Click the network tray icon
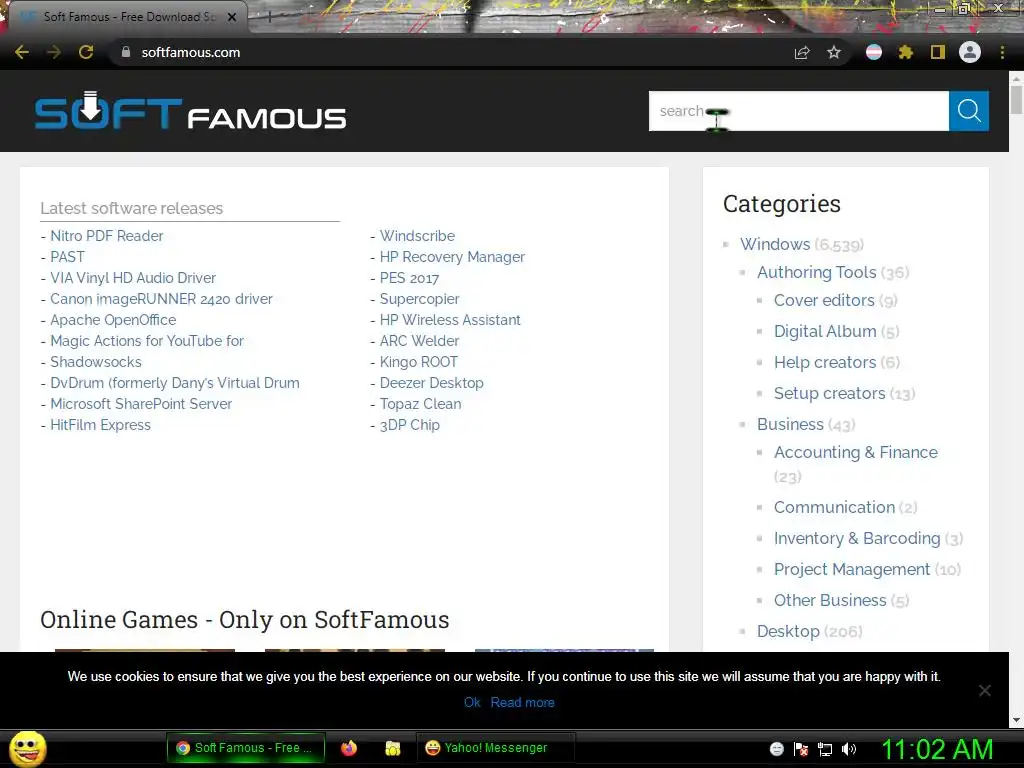Viewport: 1024px width, 768px height. click(x=825, y=749)
